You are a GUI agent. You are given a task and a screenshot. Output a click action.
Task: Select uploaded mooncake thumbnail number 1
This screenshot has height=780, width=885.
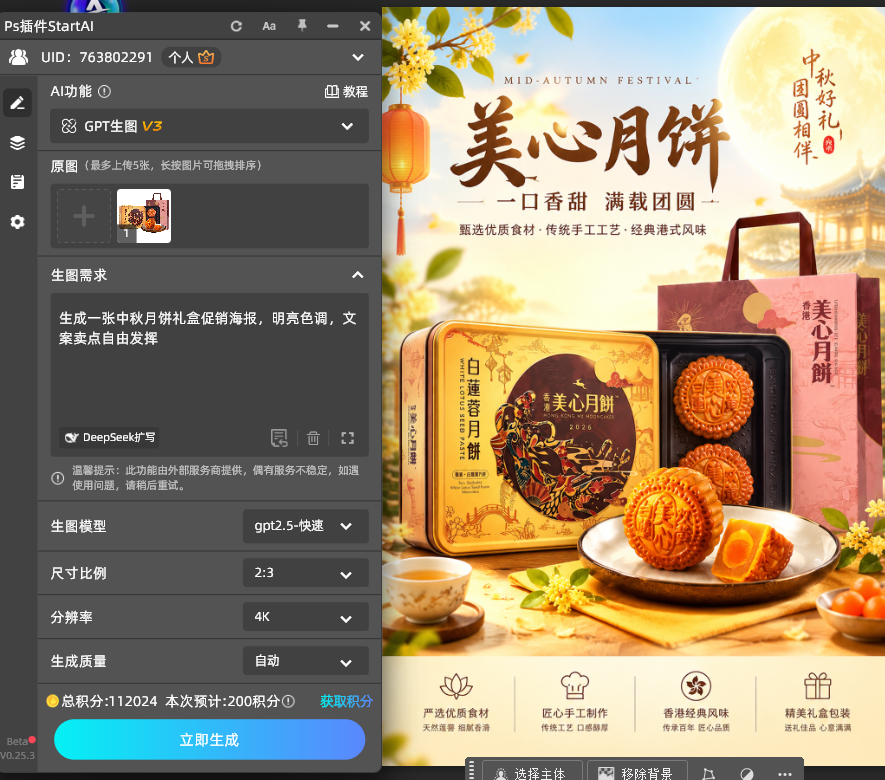[x=144, y=216]
